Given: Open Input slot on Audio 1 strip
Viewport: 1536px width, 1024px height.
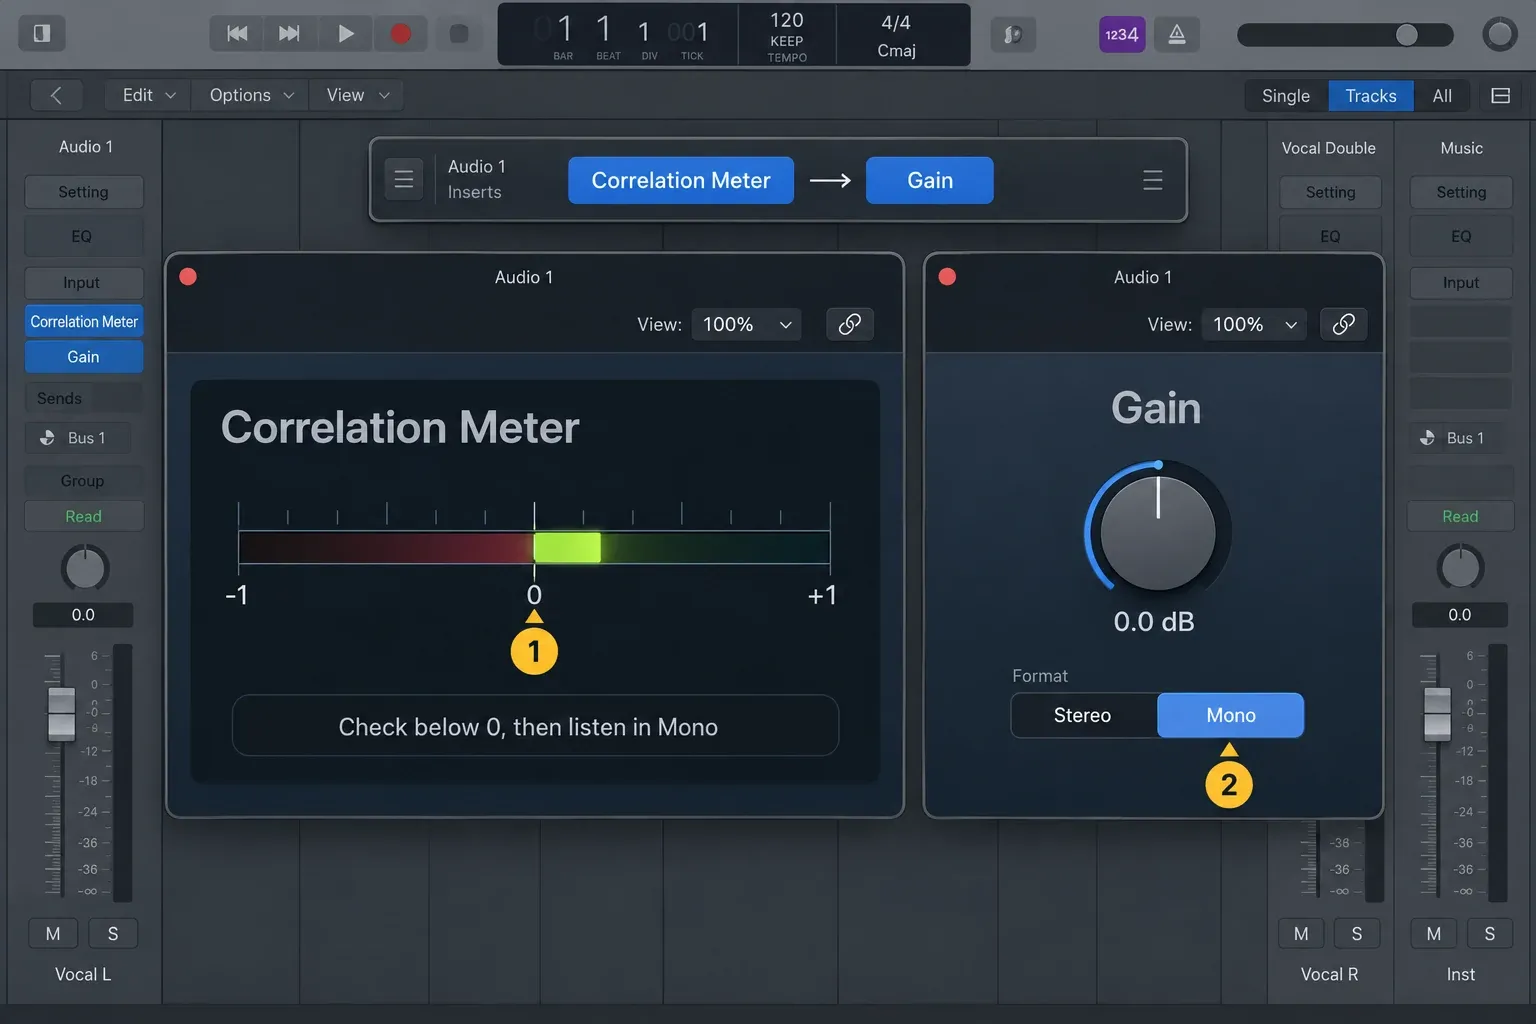Looking at the screenshot, I should [83, 283].
